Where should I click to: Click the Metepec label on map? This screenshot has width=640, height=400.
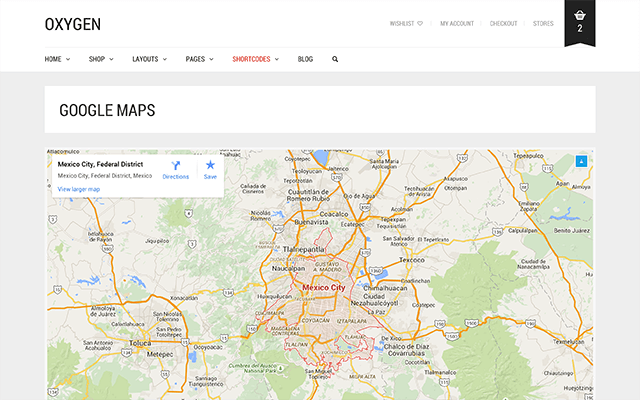(x=160, y=354)
